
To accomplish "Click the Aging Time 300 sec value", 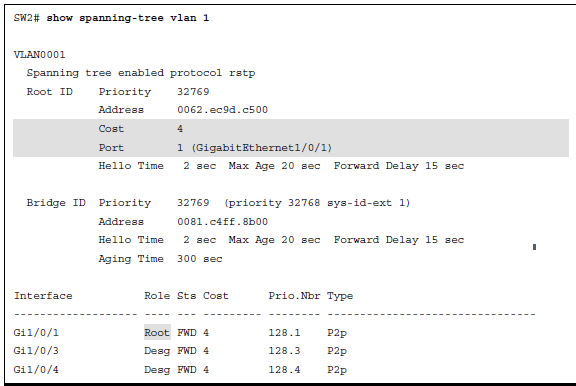I will coord(199,259).
